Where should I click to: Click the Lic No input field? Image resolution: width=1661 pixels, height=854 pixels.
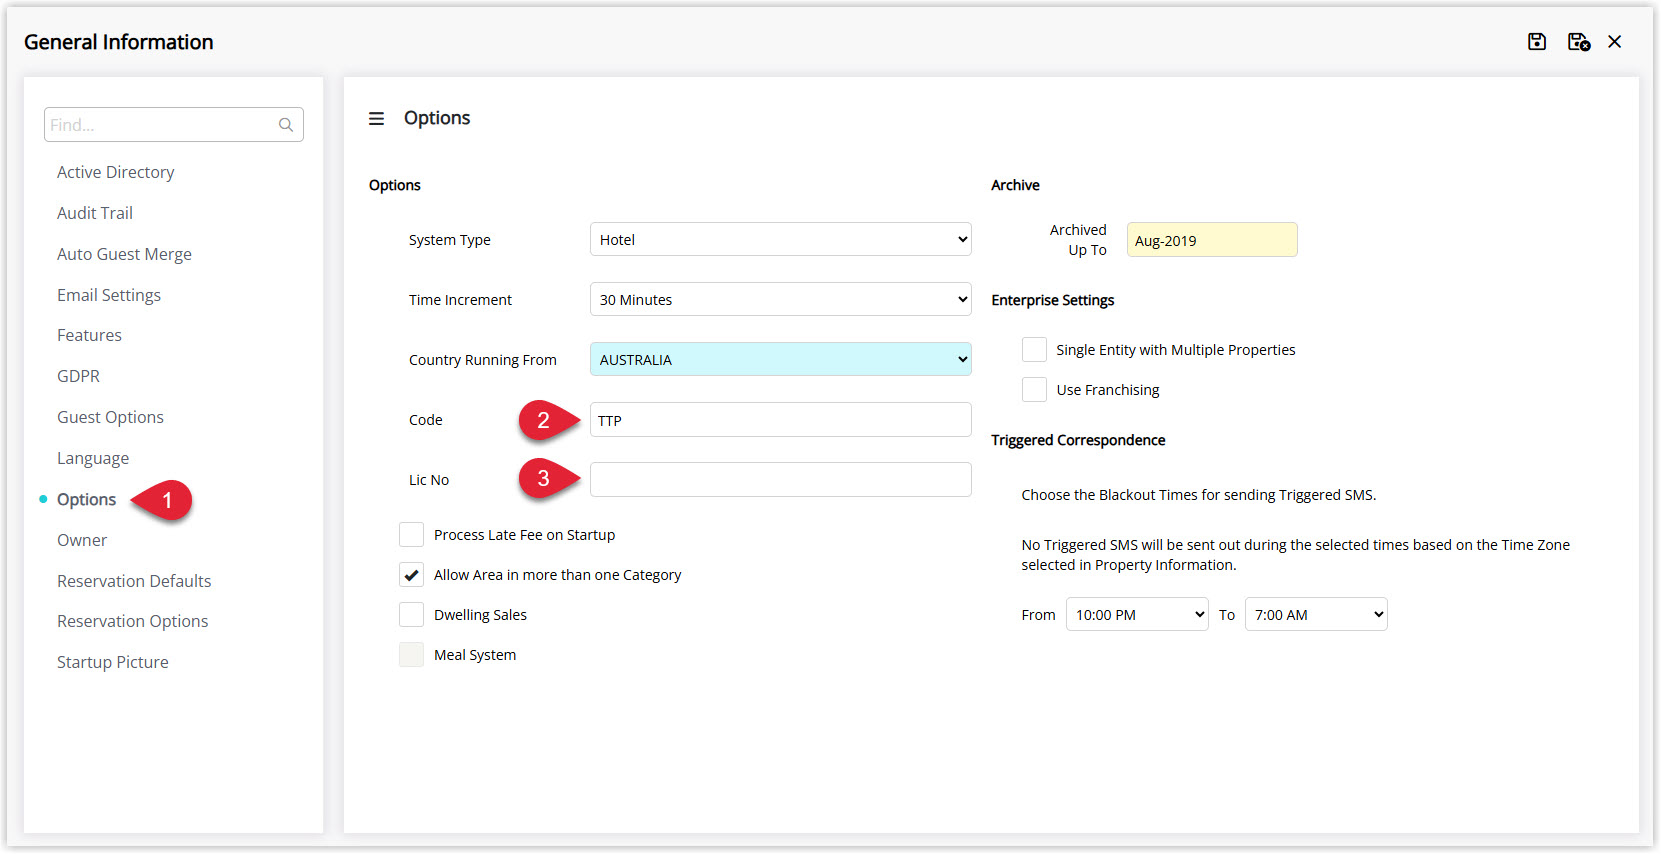click(780, 480)
